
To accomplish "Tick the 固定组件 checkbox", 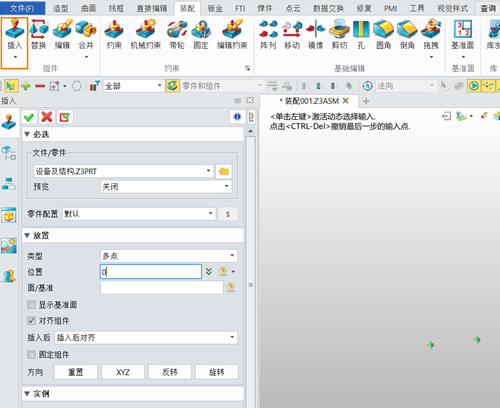I will (x=32, y=354).
